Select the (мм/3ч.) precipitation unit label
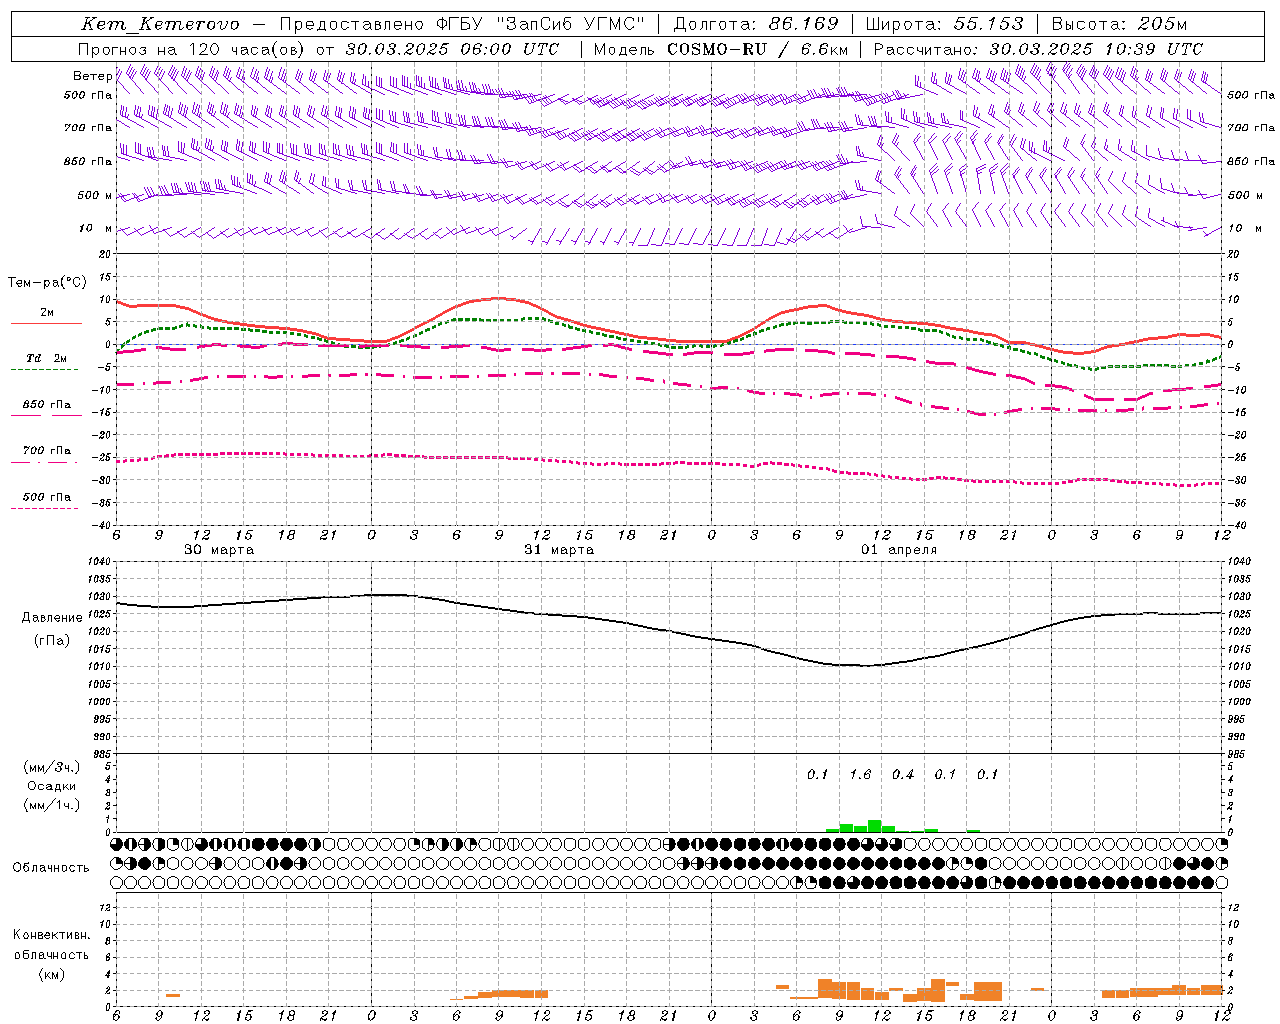 point(52,767)
